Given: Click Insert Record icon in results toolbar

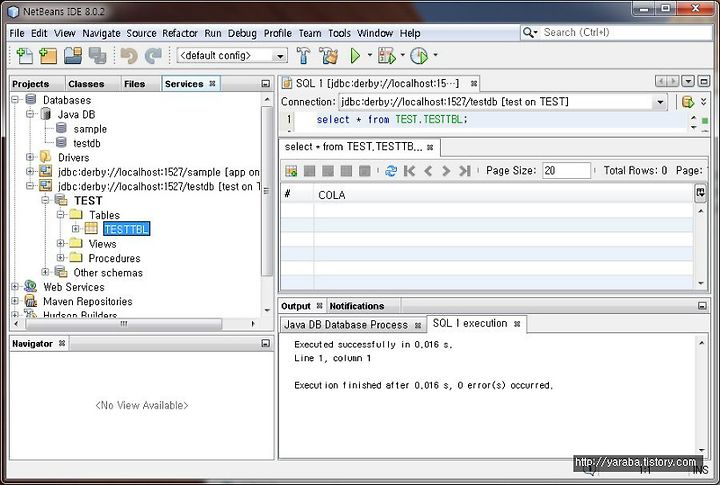Looking at the screenshot, I should [x=291, y=171].
